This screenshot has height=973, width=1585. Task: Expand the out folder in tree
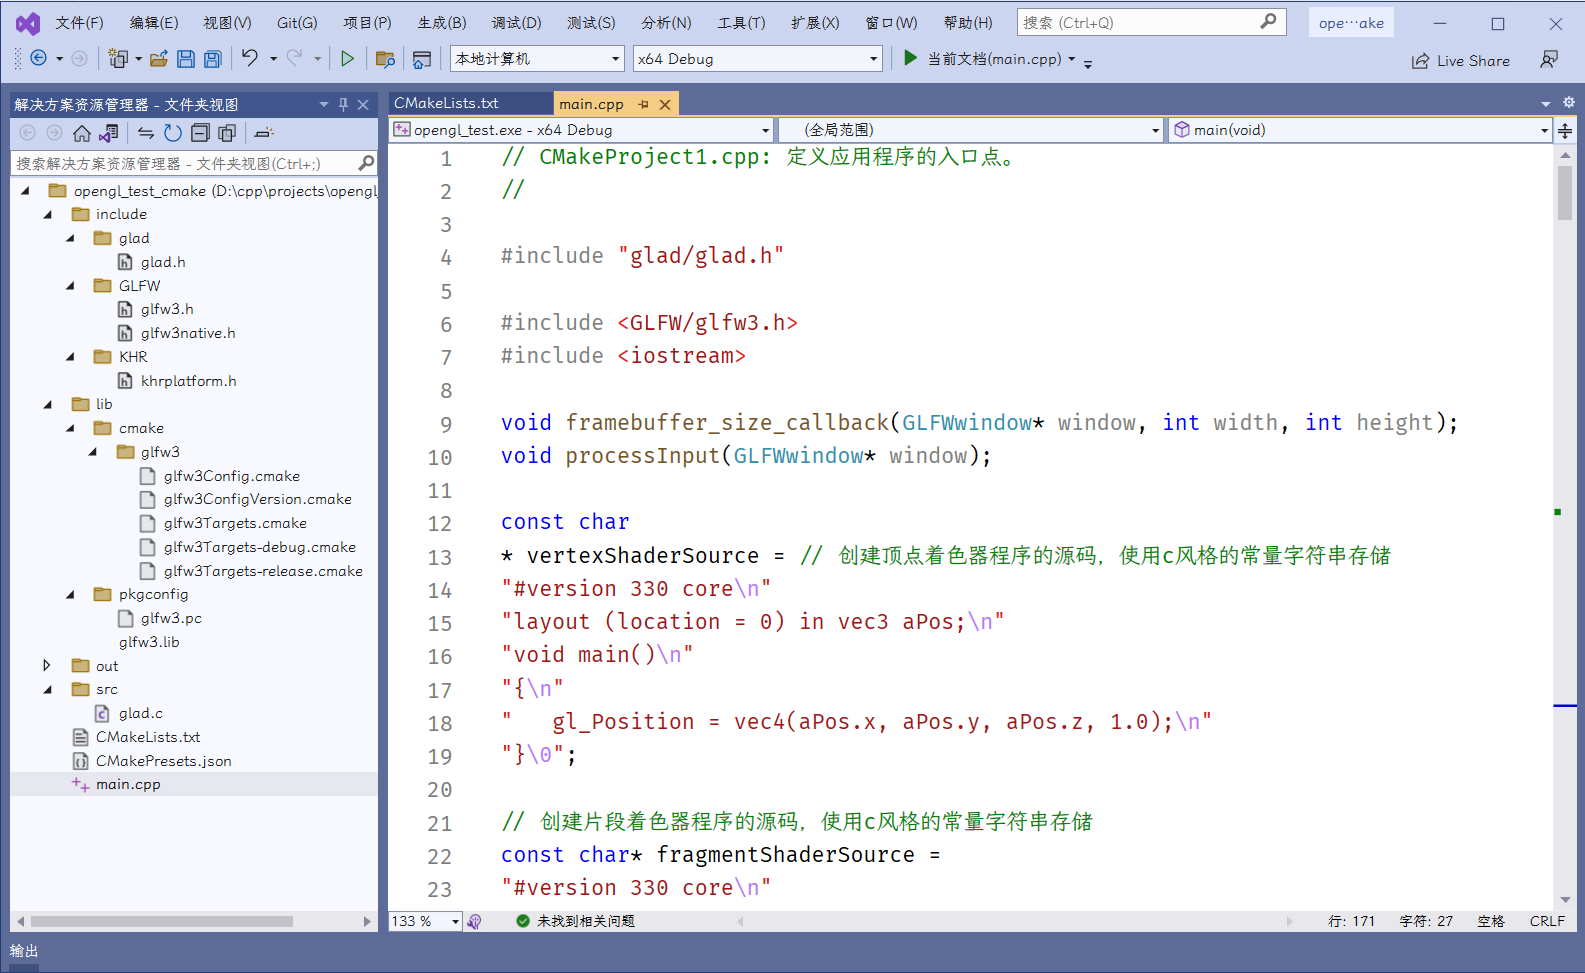point(47,665)
